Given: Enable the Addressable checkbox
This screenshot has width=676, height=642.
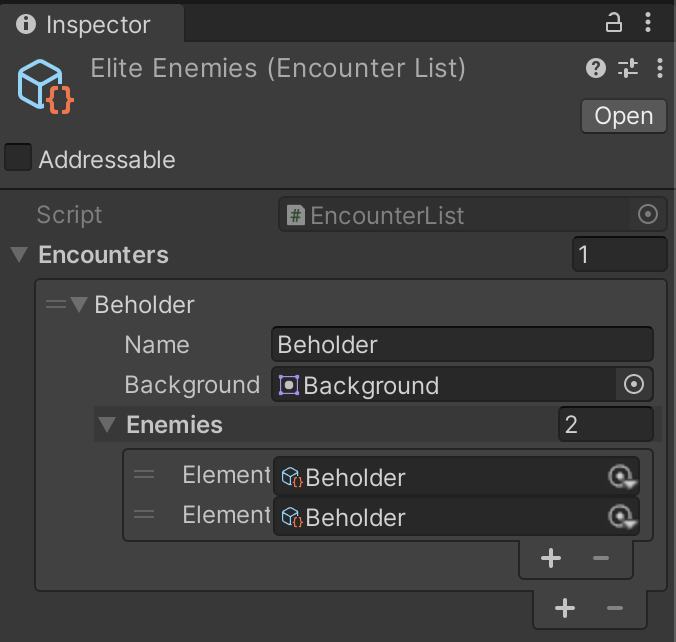Looking at the screenshot, I should [x=18, y=157].
